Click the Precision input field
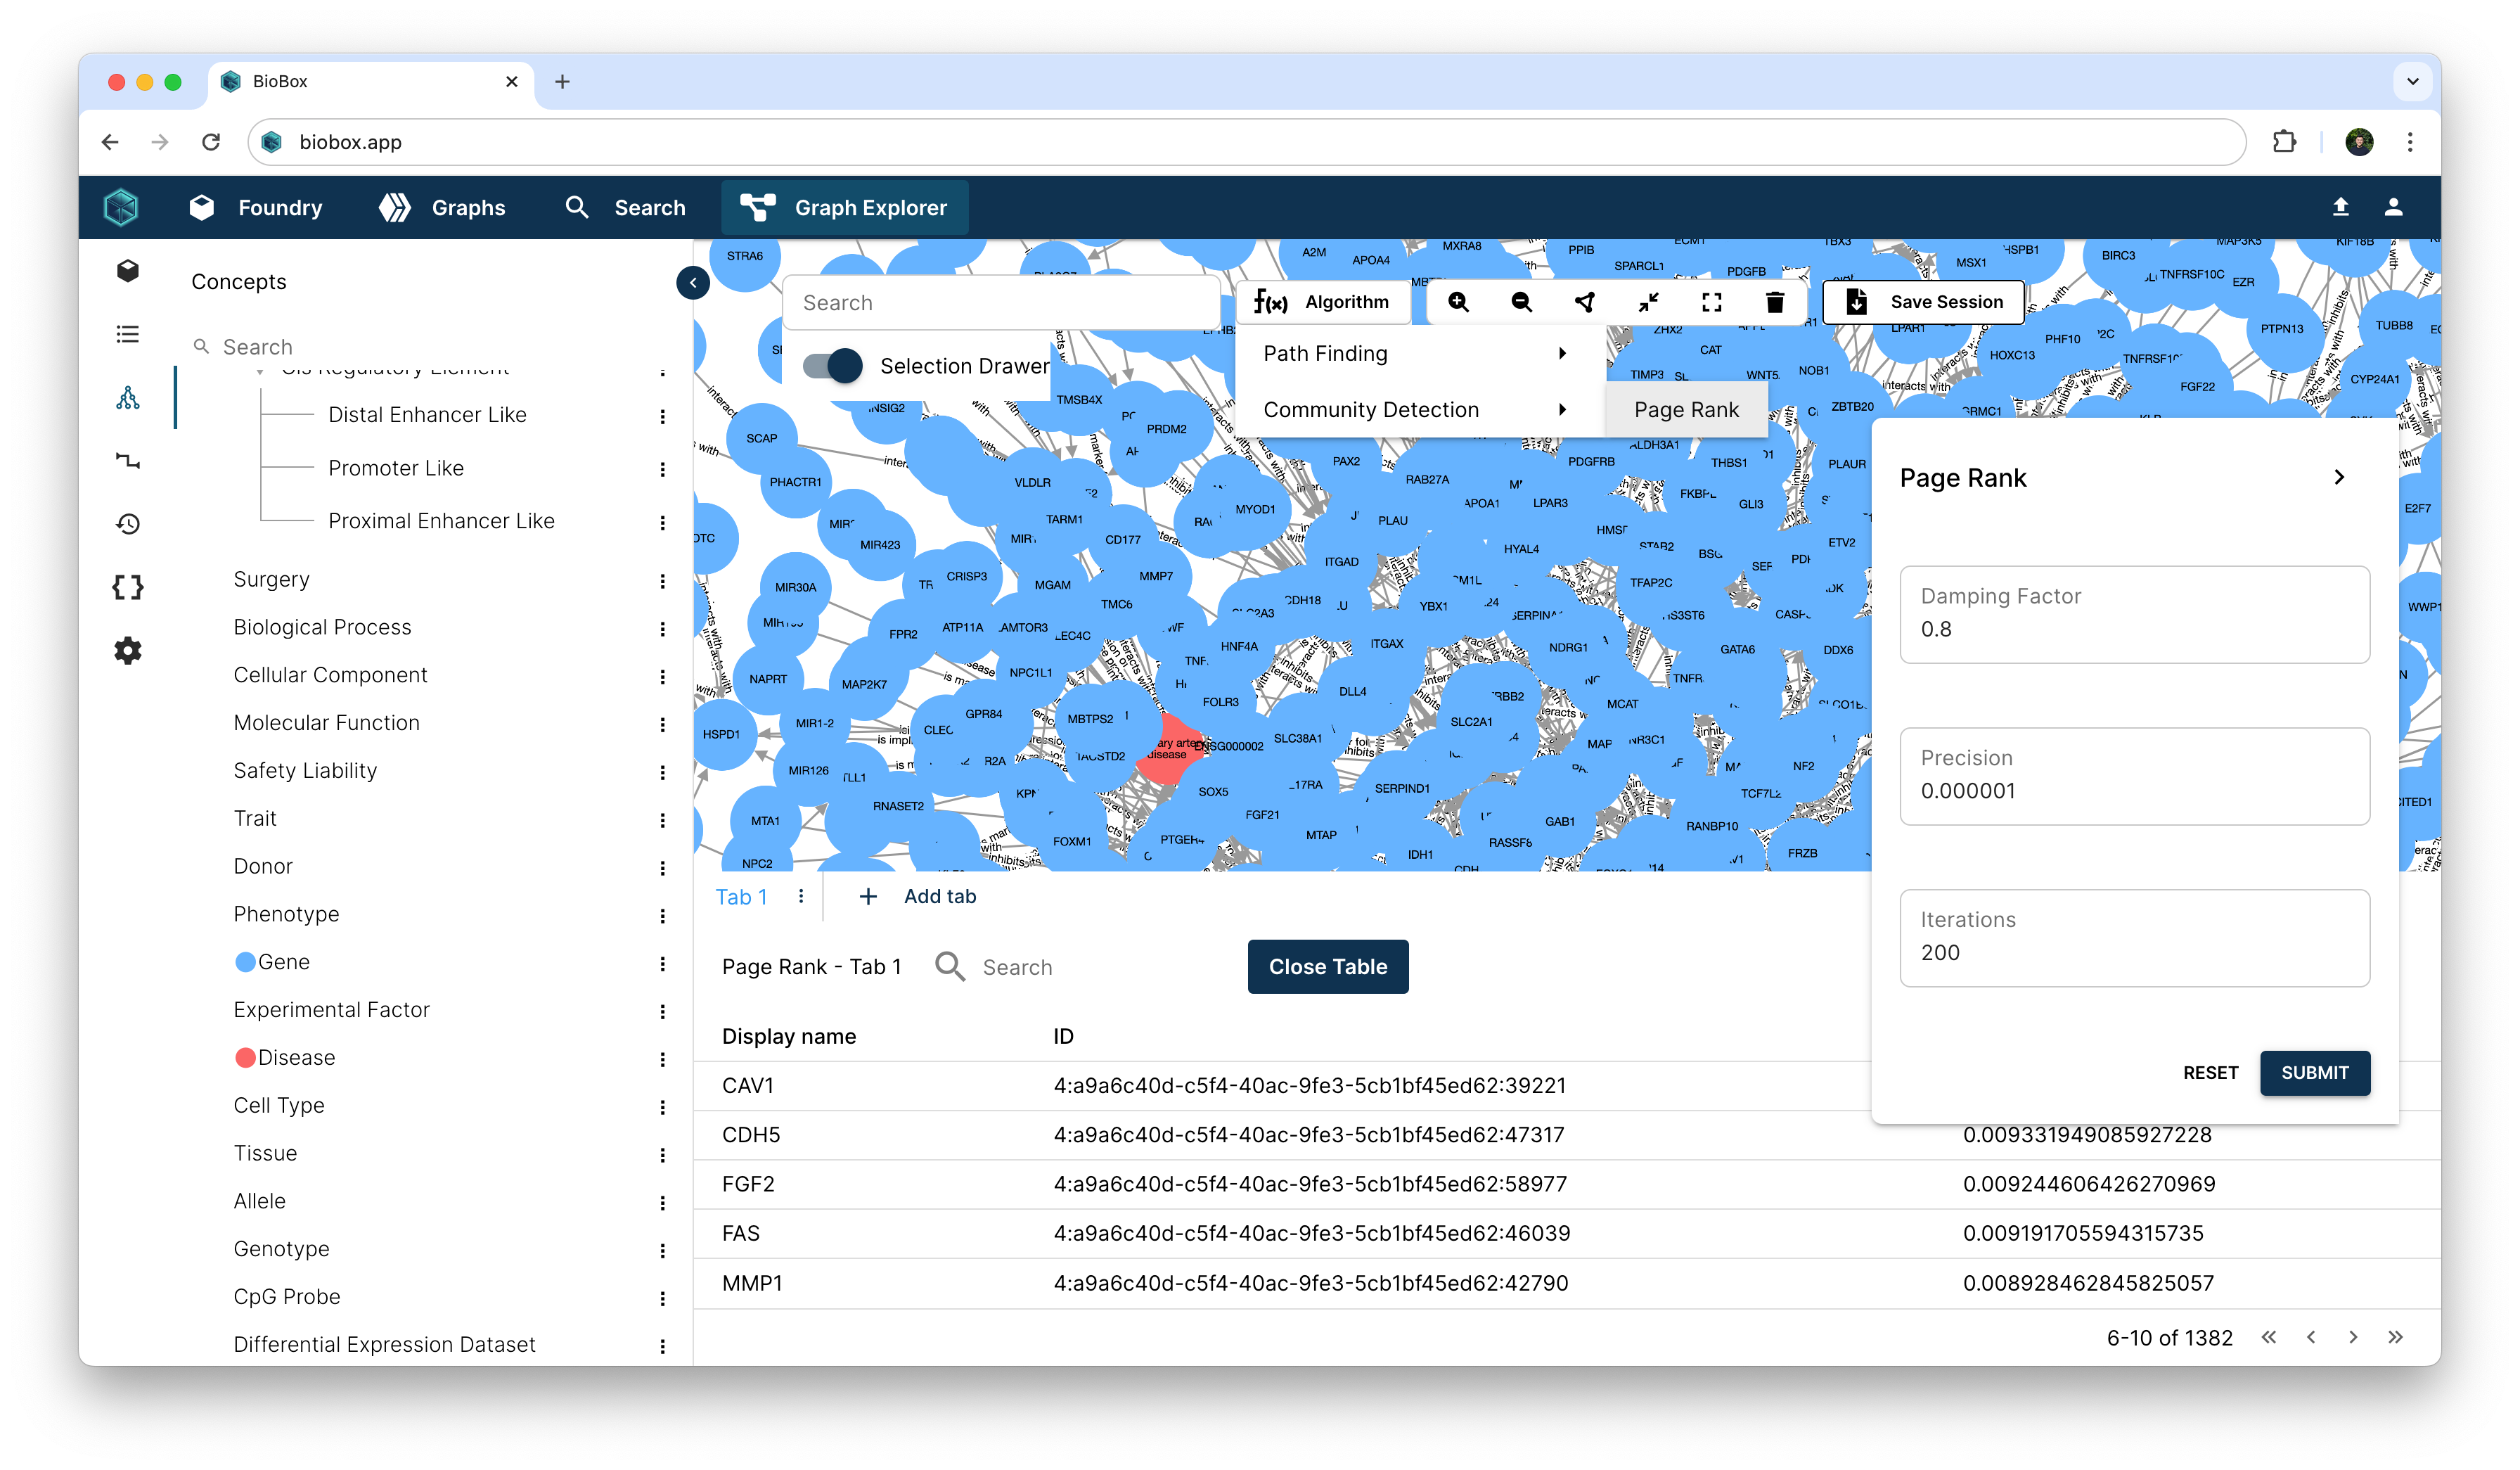2520x1470 pixels. point(2134,776)
